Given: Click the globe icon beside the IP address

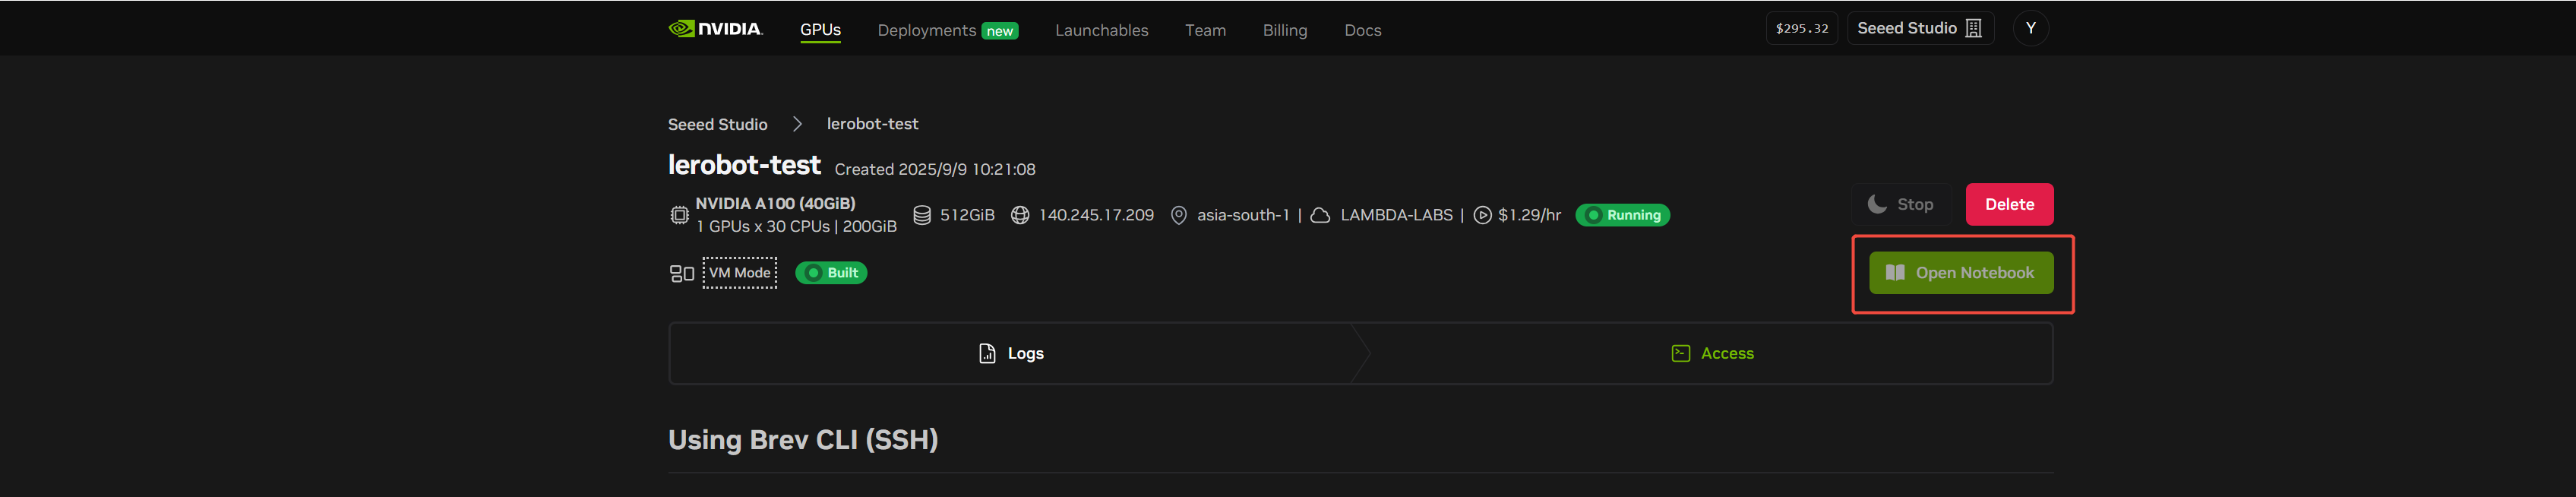Looking at the screenshot, I should click(1019, 215).
